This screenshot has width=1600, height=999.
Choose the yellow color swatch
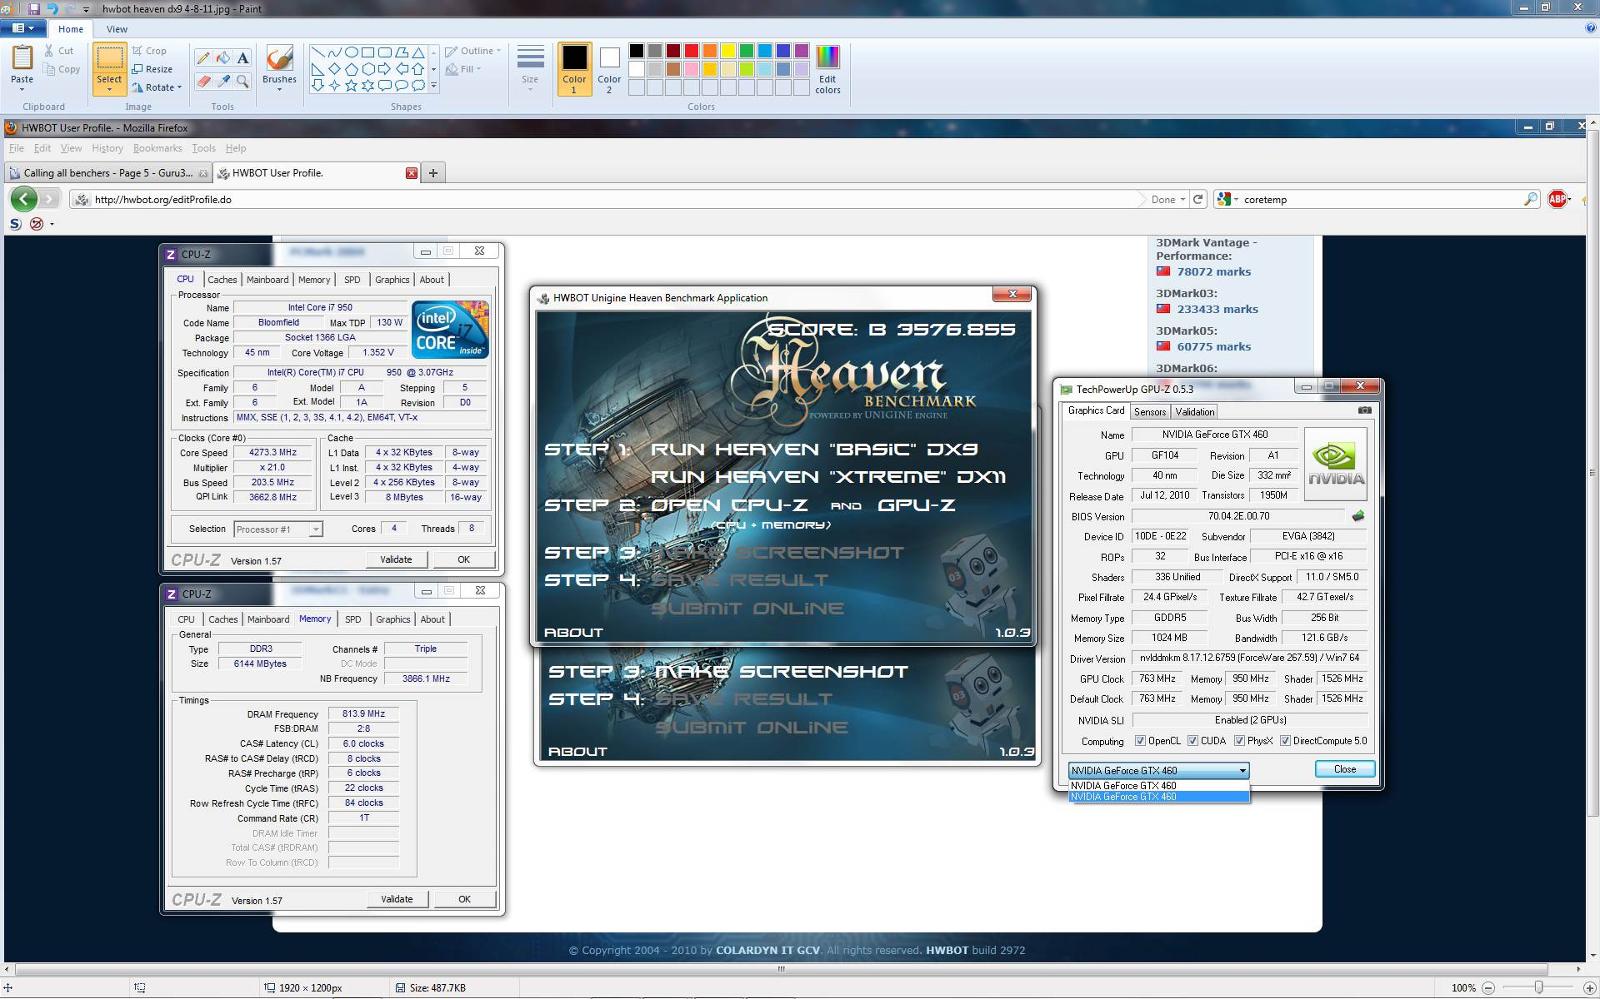click(x=728, y=51)
